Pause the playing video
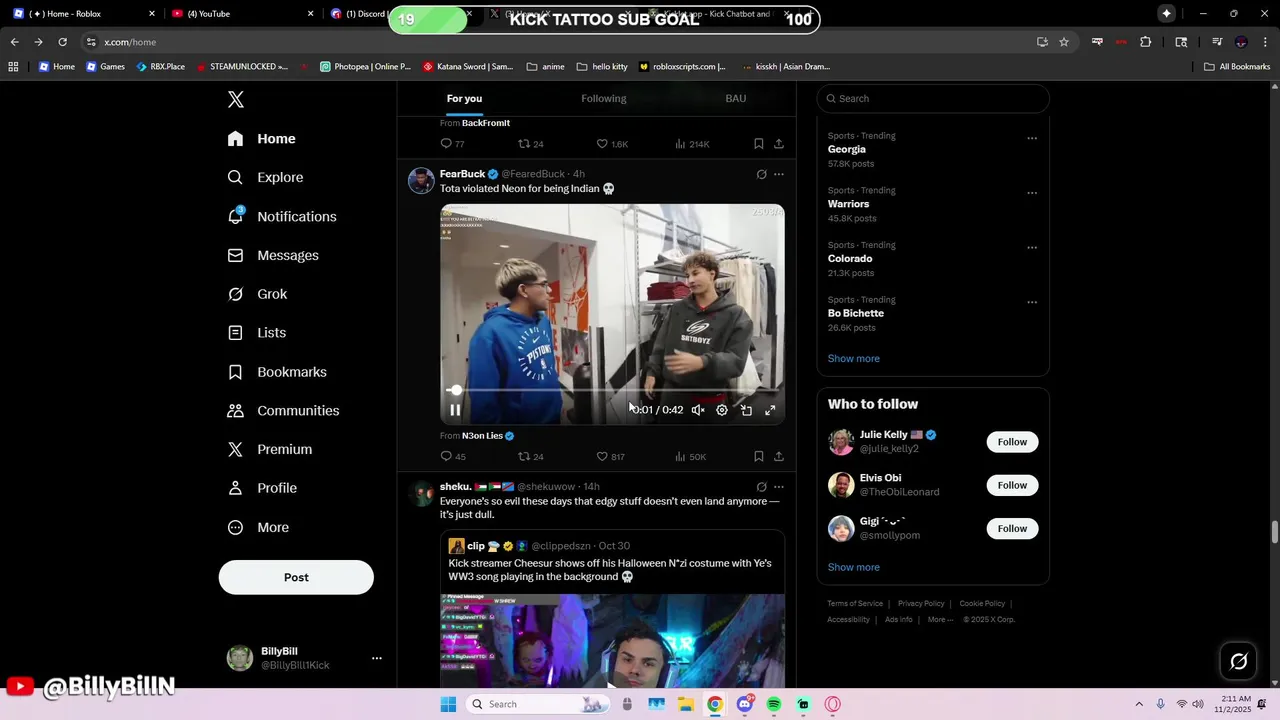The width and height of the screenshot is (1280, 720). [455, 410]
